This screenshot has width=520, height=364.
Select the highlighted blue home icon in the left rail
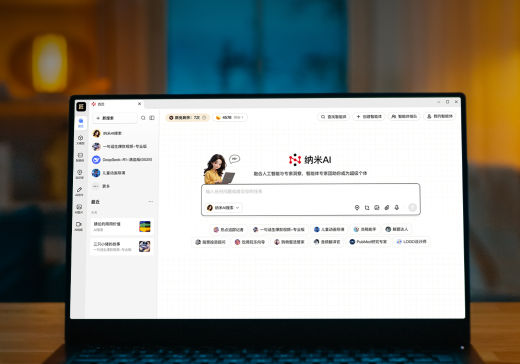(x=81, y=122)
